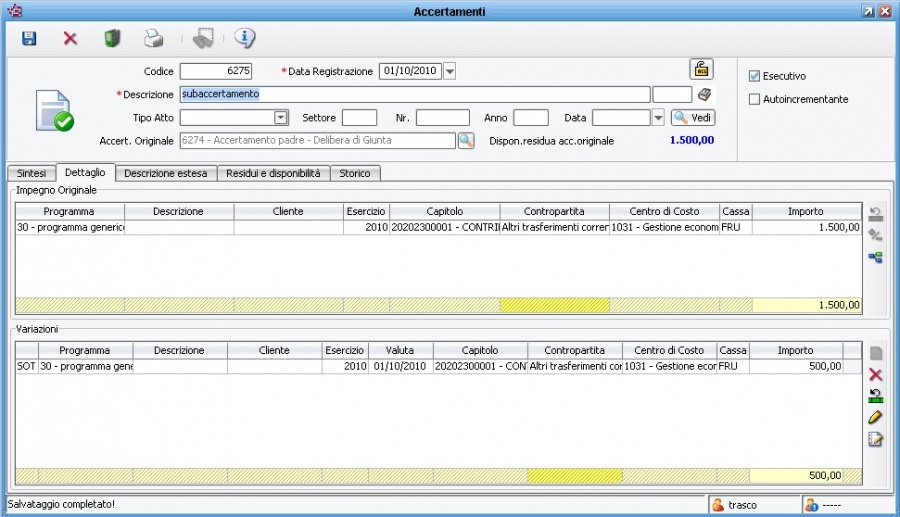Image resolution: width=900 pixels, height=517 pixels.
Task: Enable the Autoincrementante checkbox
Action: [x=755, y=99]
